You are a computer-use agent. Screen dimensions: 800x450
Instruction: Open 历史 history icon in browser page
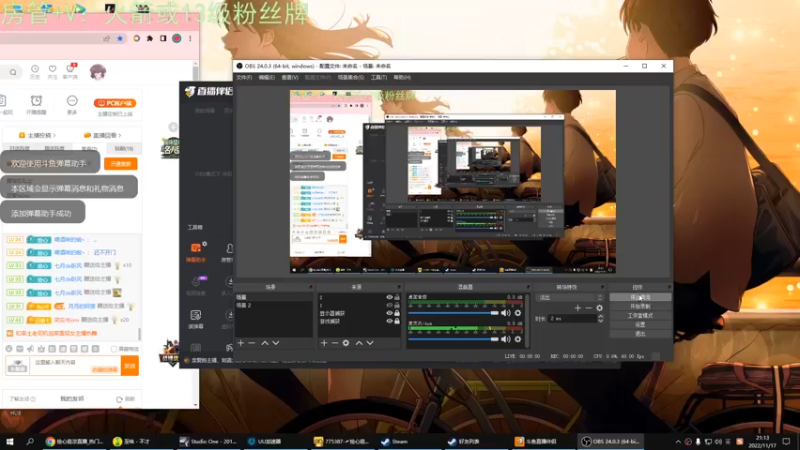(35, 71)
